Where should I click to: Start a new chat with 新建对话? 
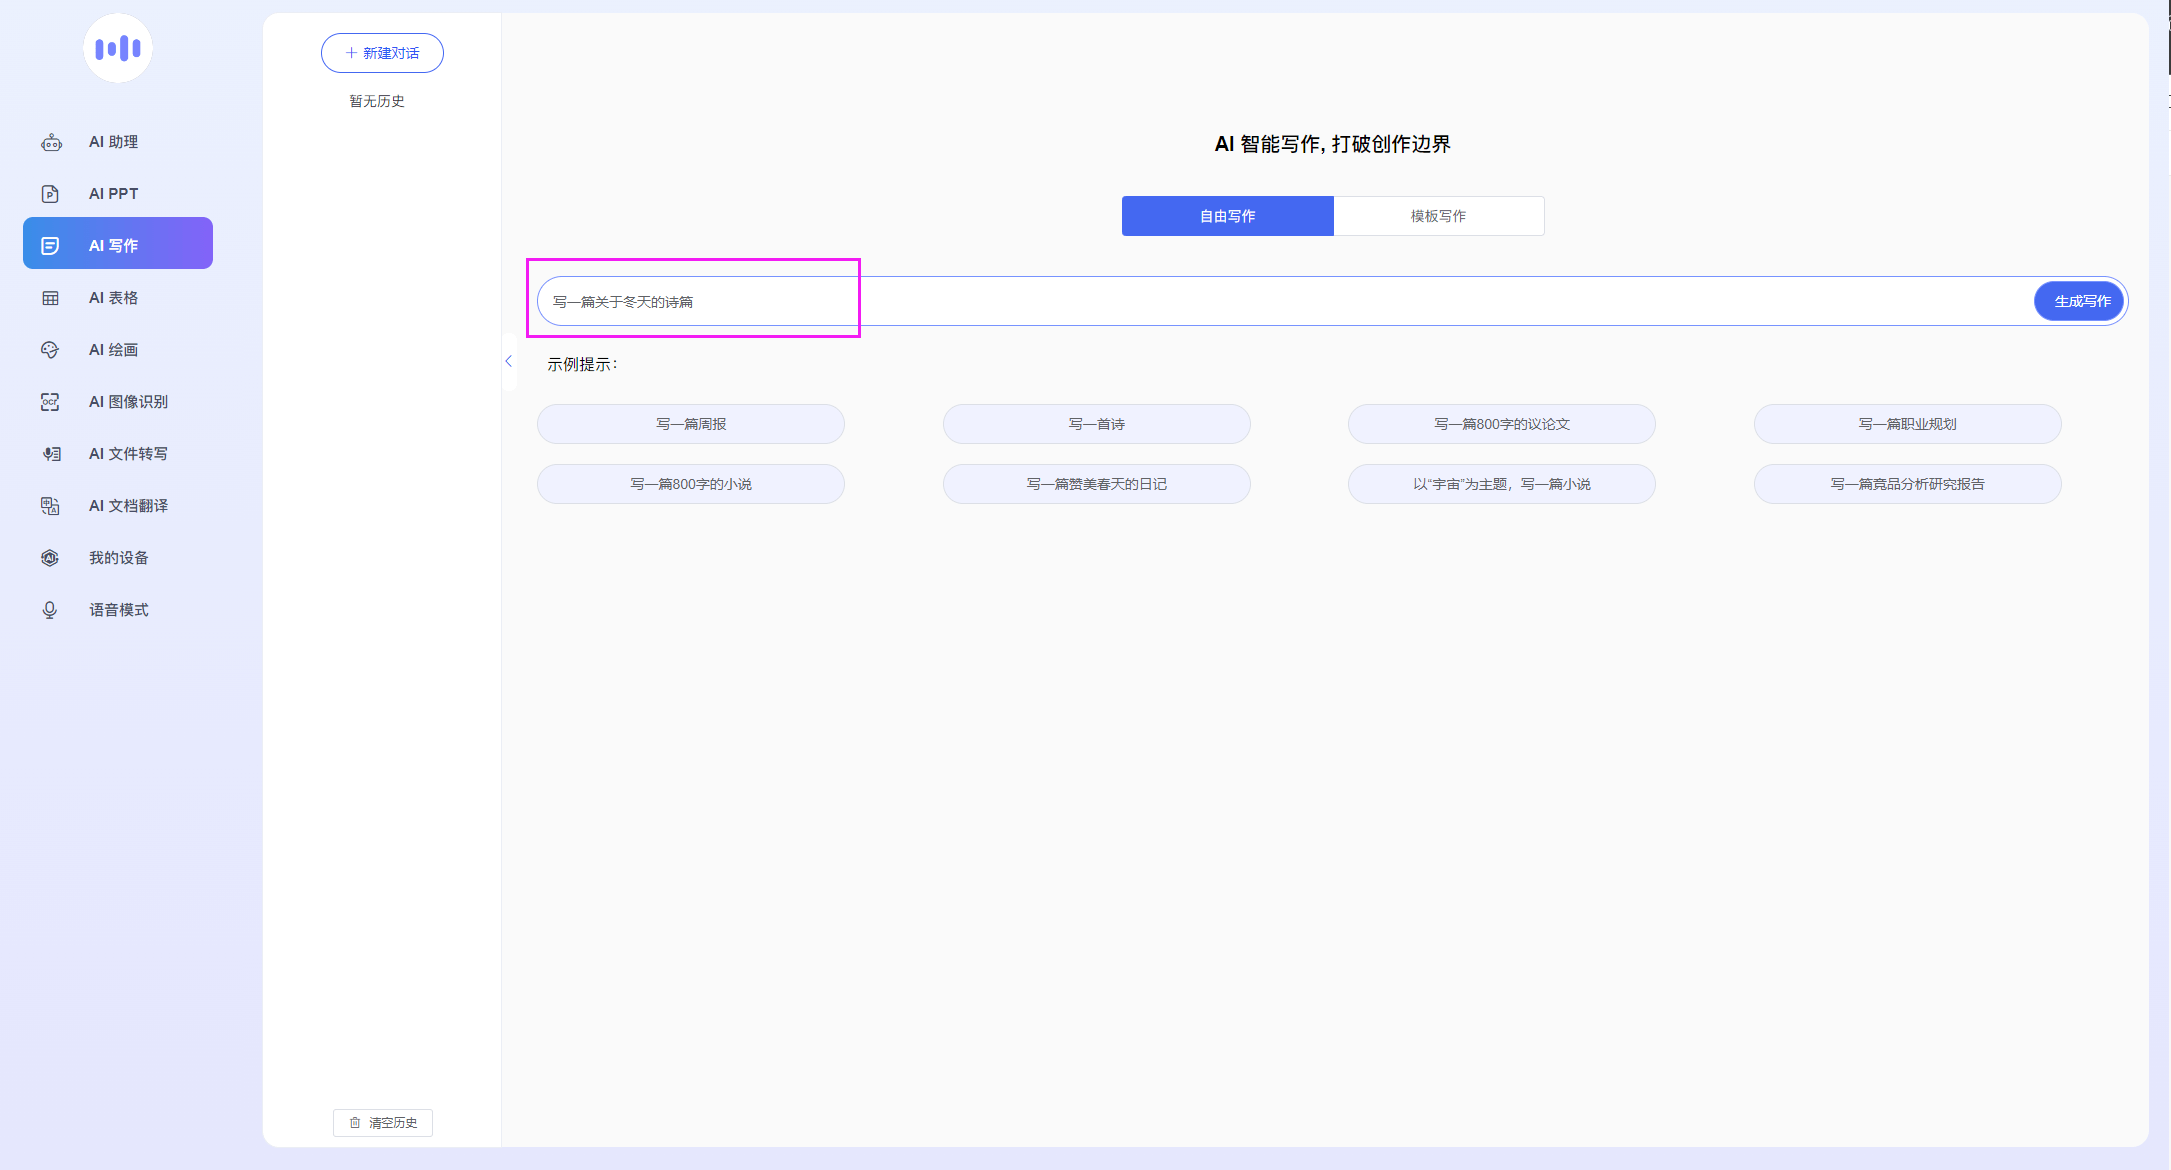[382, 53]
